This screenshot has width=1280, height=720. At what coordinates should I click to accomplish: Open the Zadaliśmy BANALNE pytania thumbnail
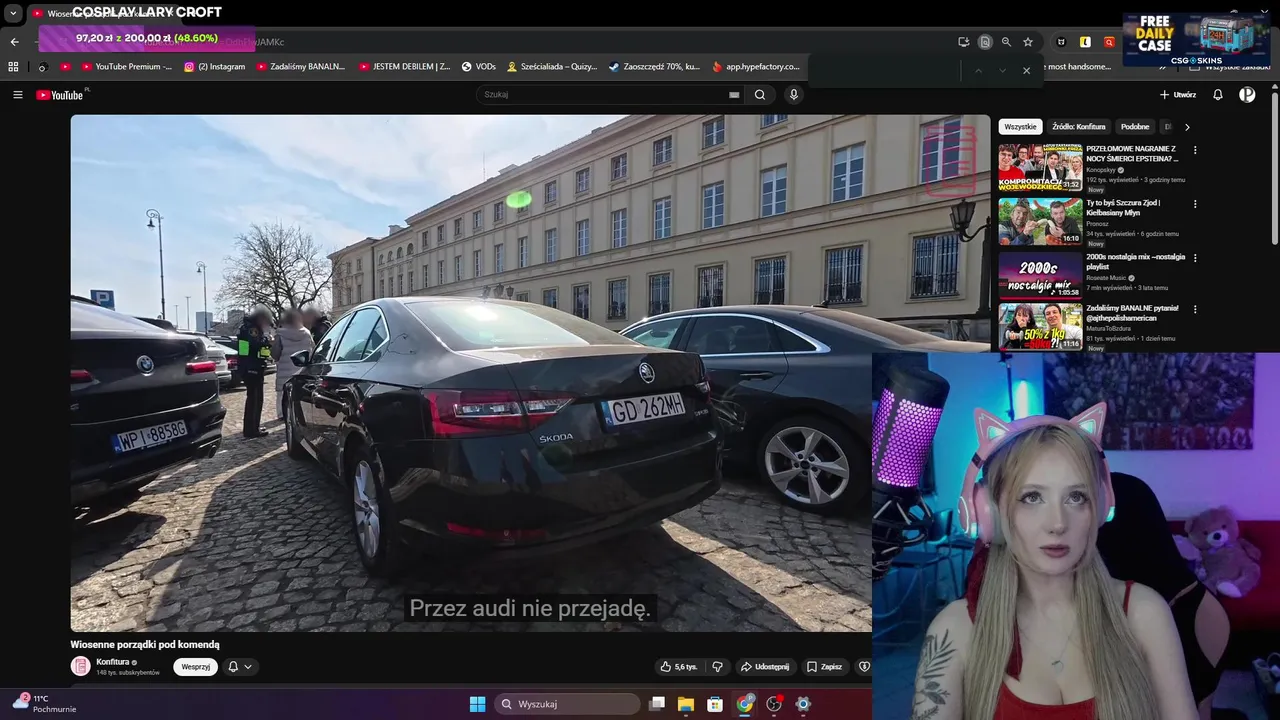pyautogui.click(x=1040, y=327)
